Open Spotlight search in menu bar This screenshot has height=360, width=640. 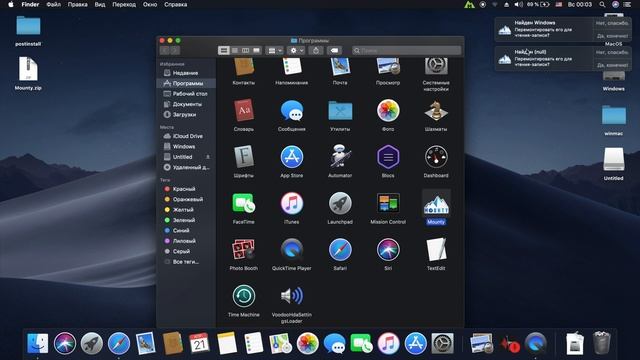(602, 4)
